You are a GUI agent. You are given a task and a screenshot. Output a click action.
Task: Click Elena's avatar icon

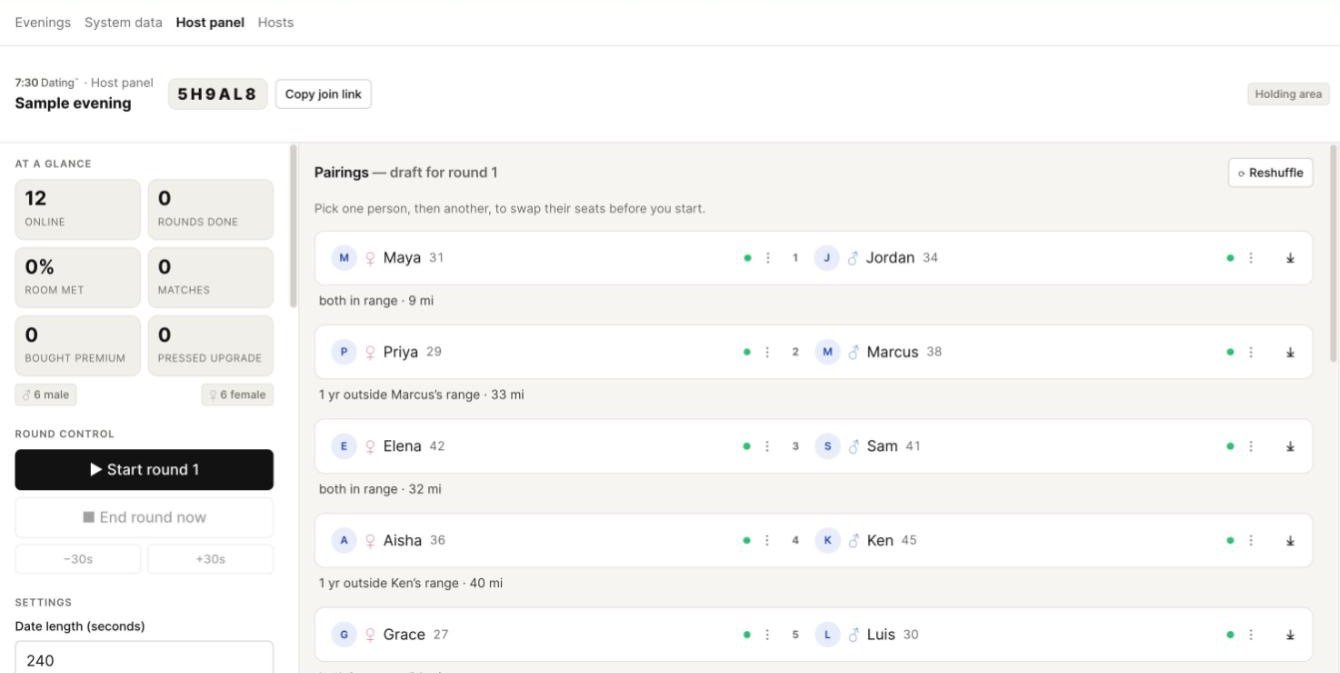[344, 446]
